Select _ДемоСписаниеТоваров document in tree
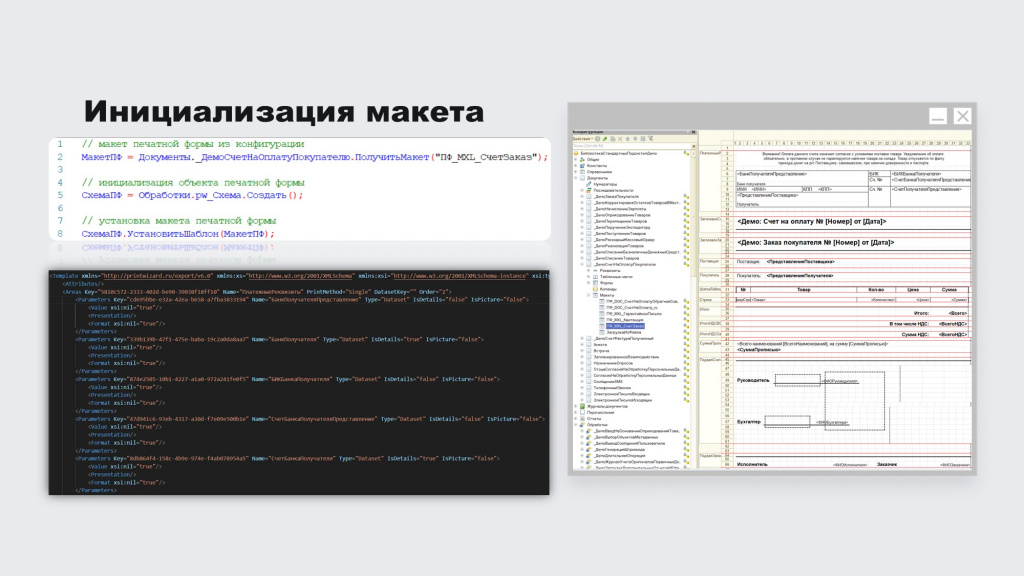Image resolution: width=1024 pixels, height=576 pixels. (x=616, y=258)
